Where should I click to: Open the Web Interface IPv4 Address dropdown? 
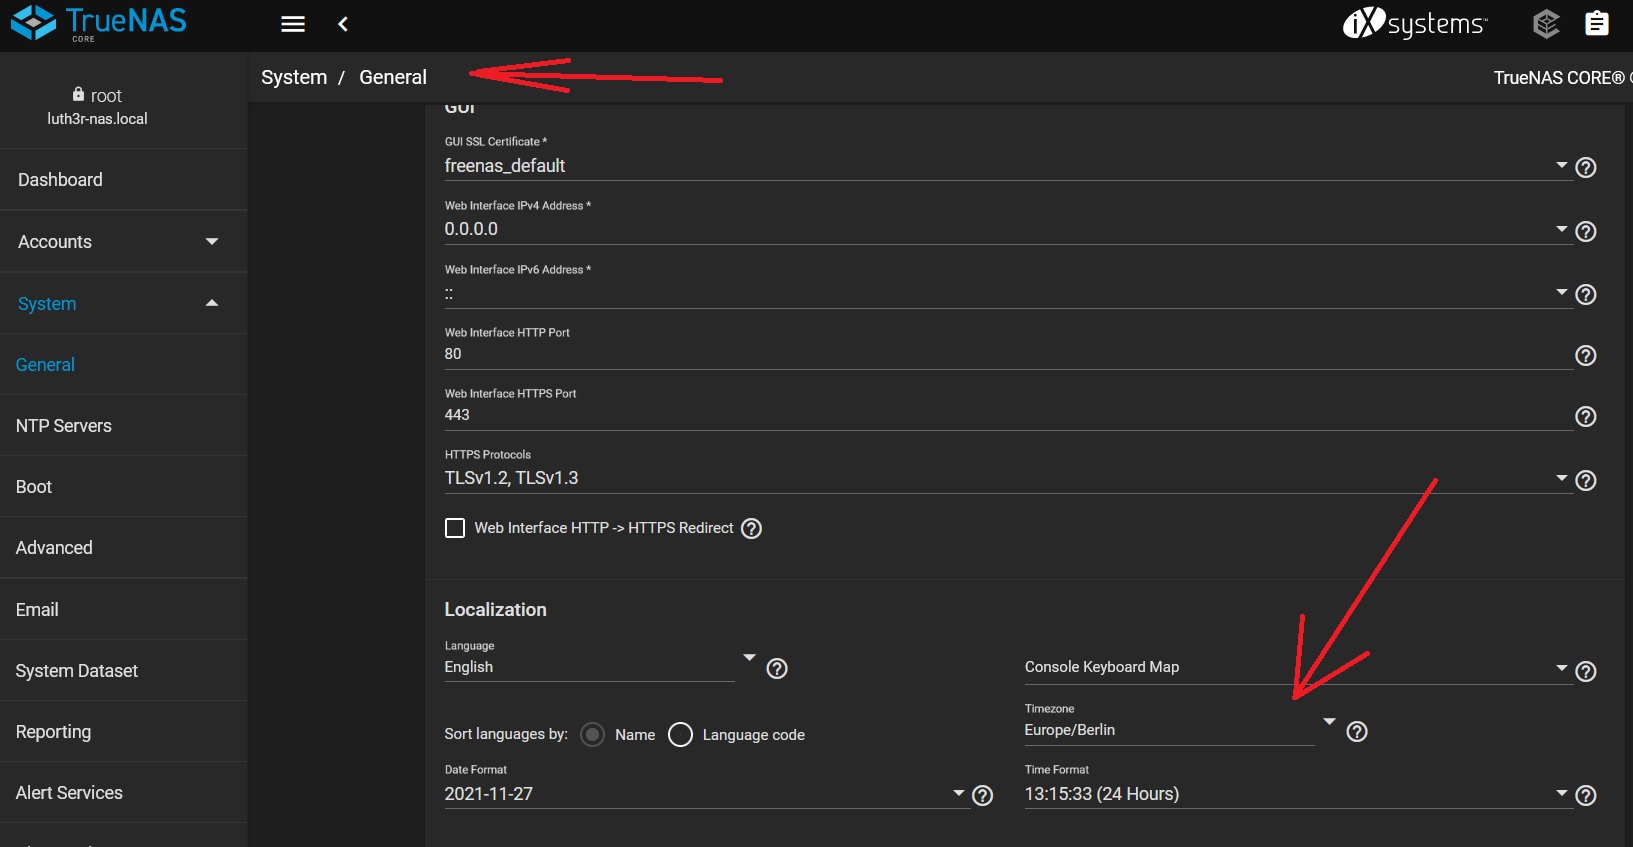1008,229
